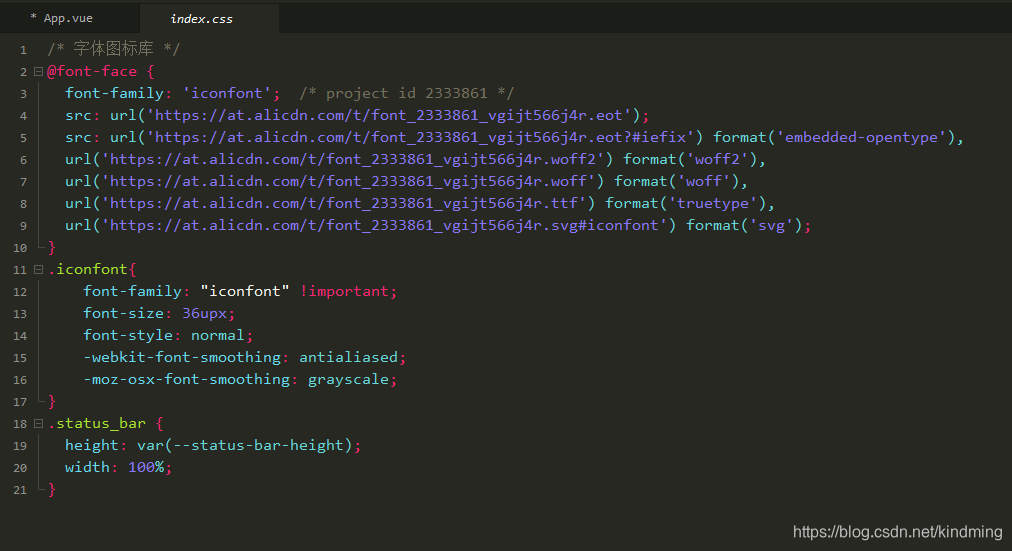Viewport: 1012px width, 551px height.
Task: Click the normal value on line 14
Action: click(218, 335)
